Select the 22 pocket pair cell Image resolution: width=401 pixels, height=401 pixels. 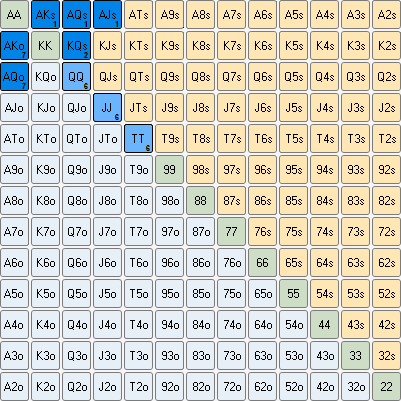387,387
